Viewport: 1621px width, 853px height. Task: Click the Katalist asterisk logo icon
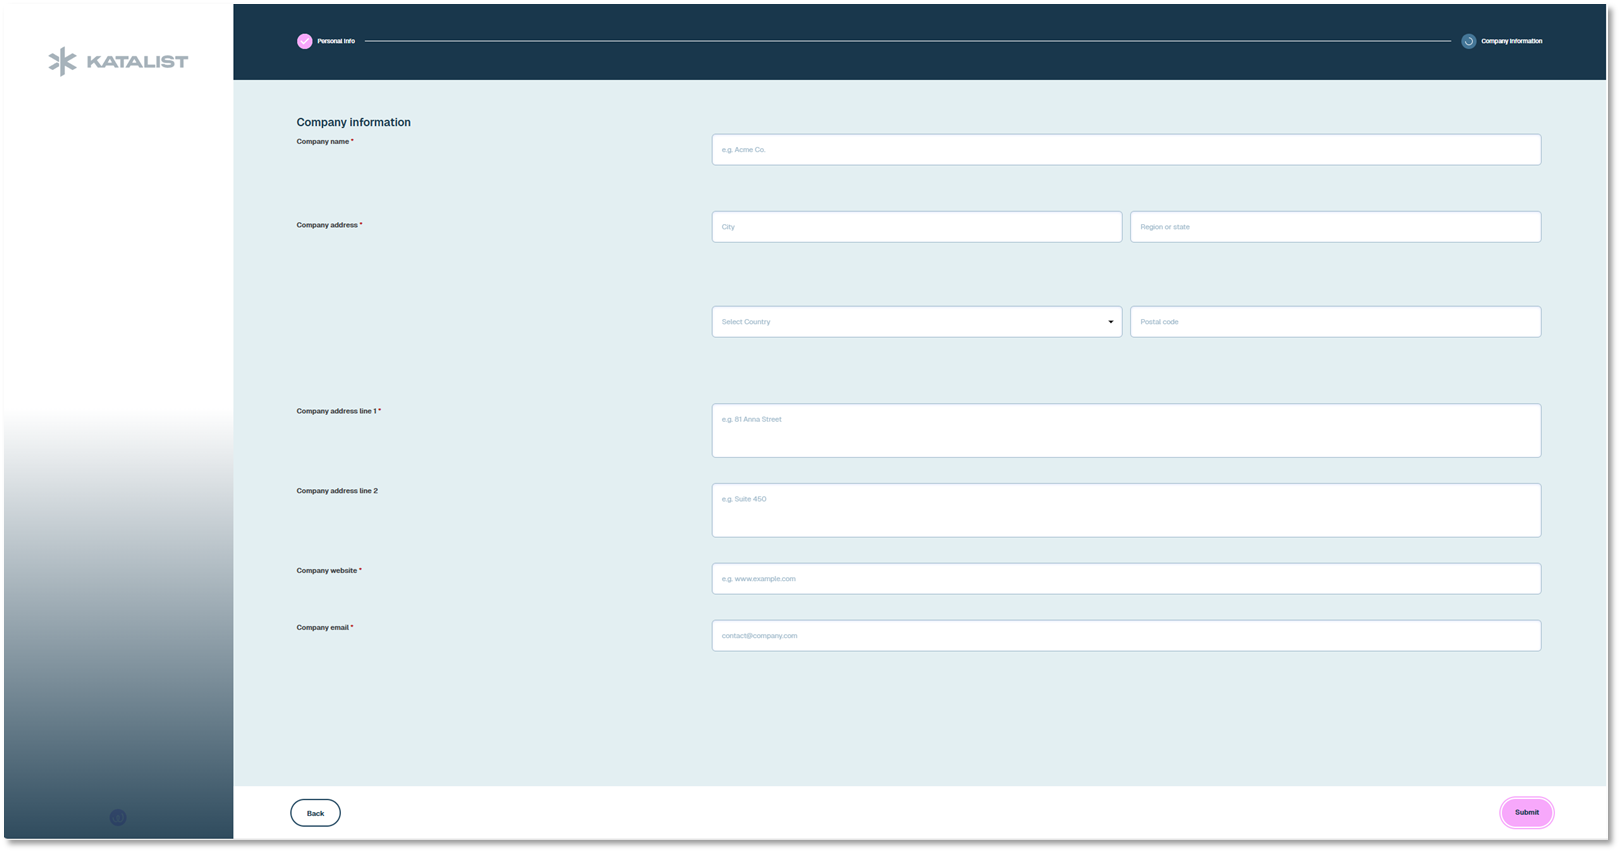click(62, 61)
